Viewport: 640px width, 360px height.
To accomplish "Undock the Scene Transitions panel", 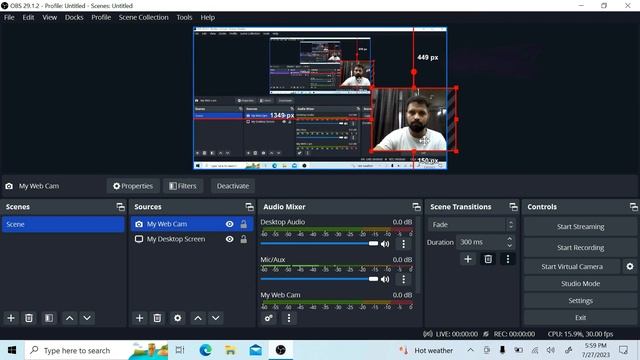I will pos(513,207).
